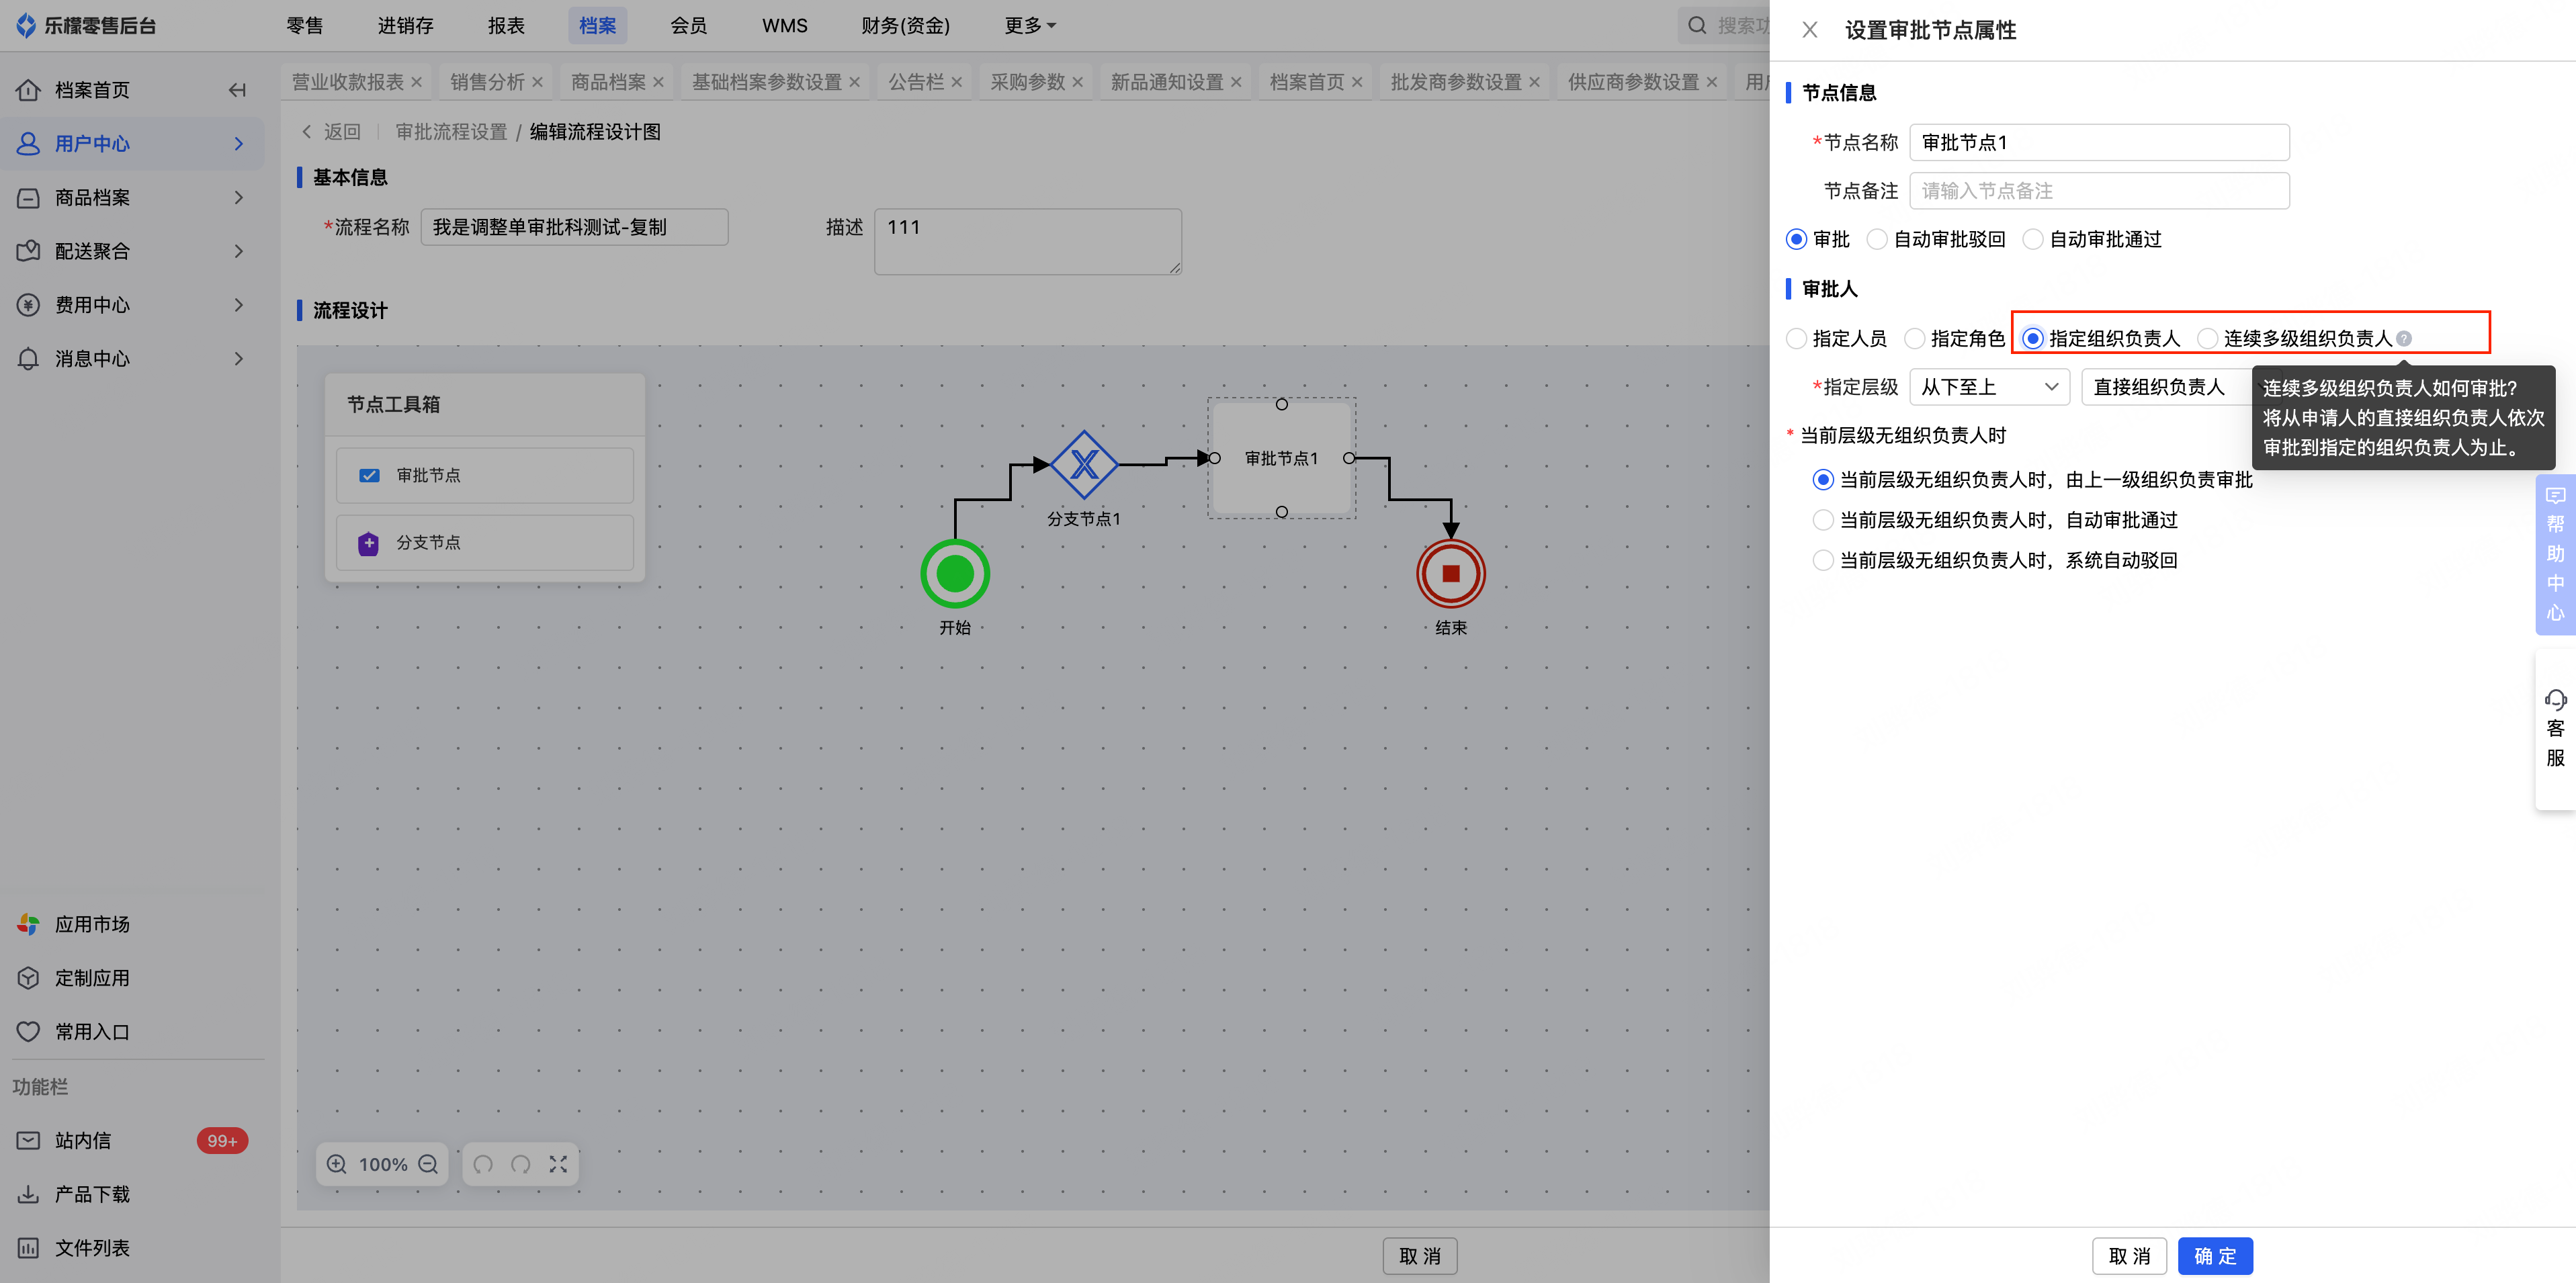Viewport: 2576px width, 1283px height.
Task: Click the help question mark beside 连续多级组织负责人
Action: pyautogui.click(x=2404, y=339)
